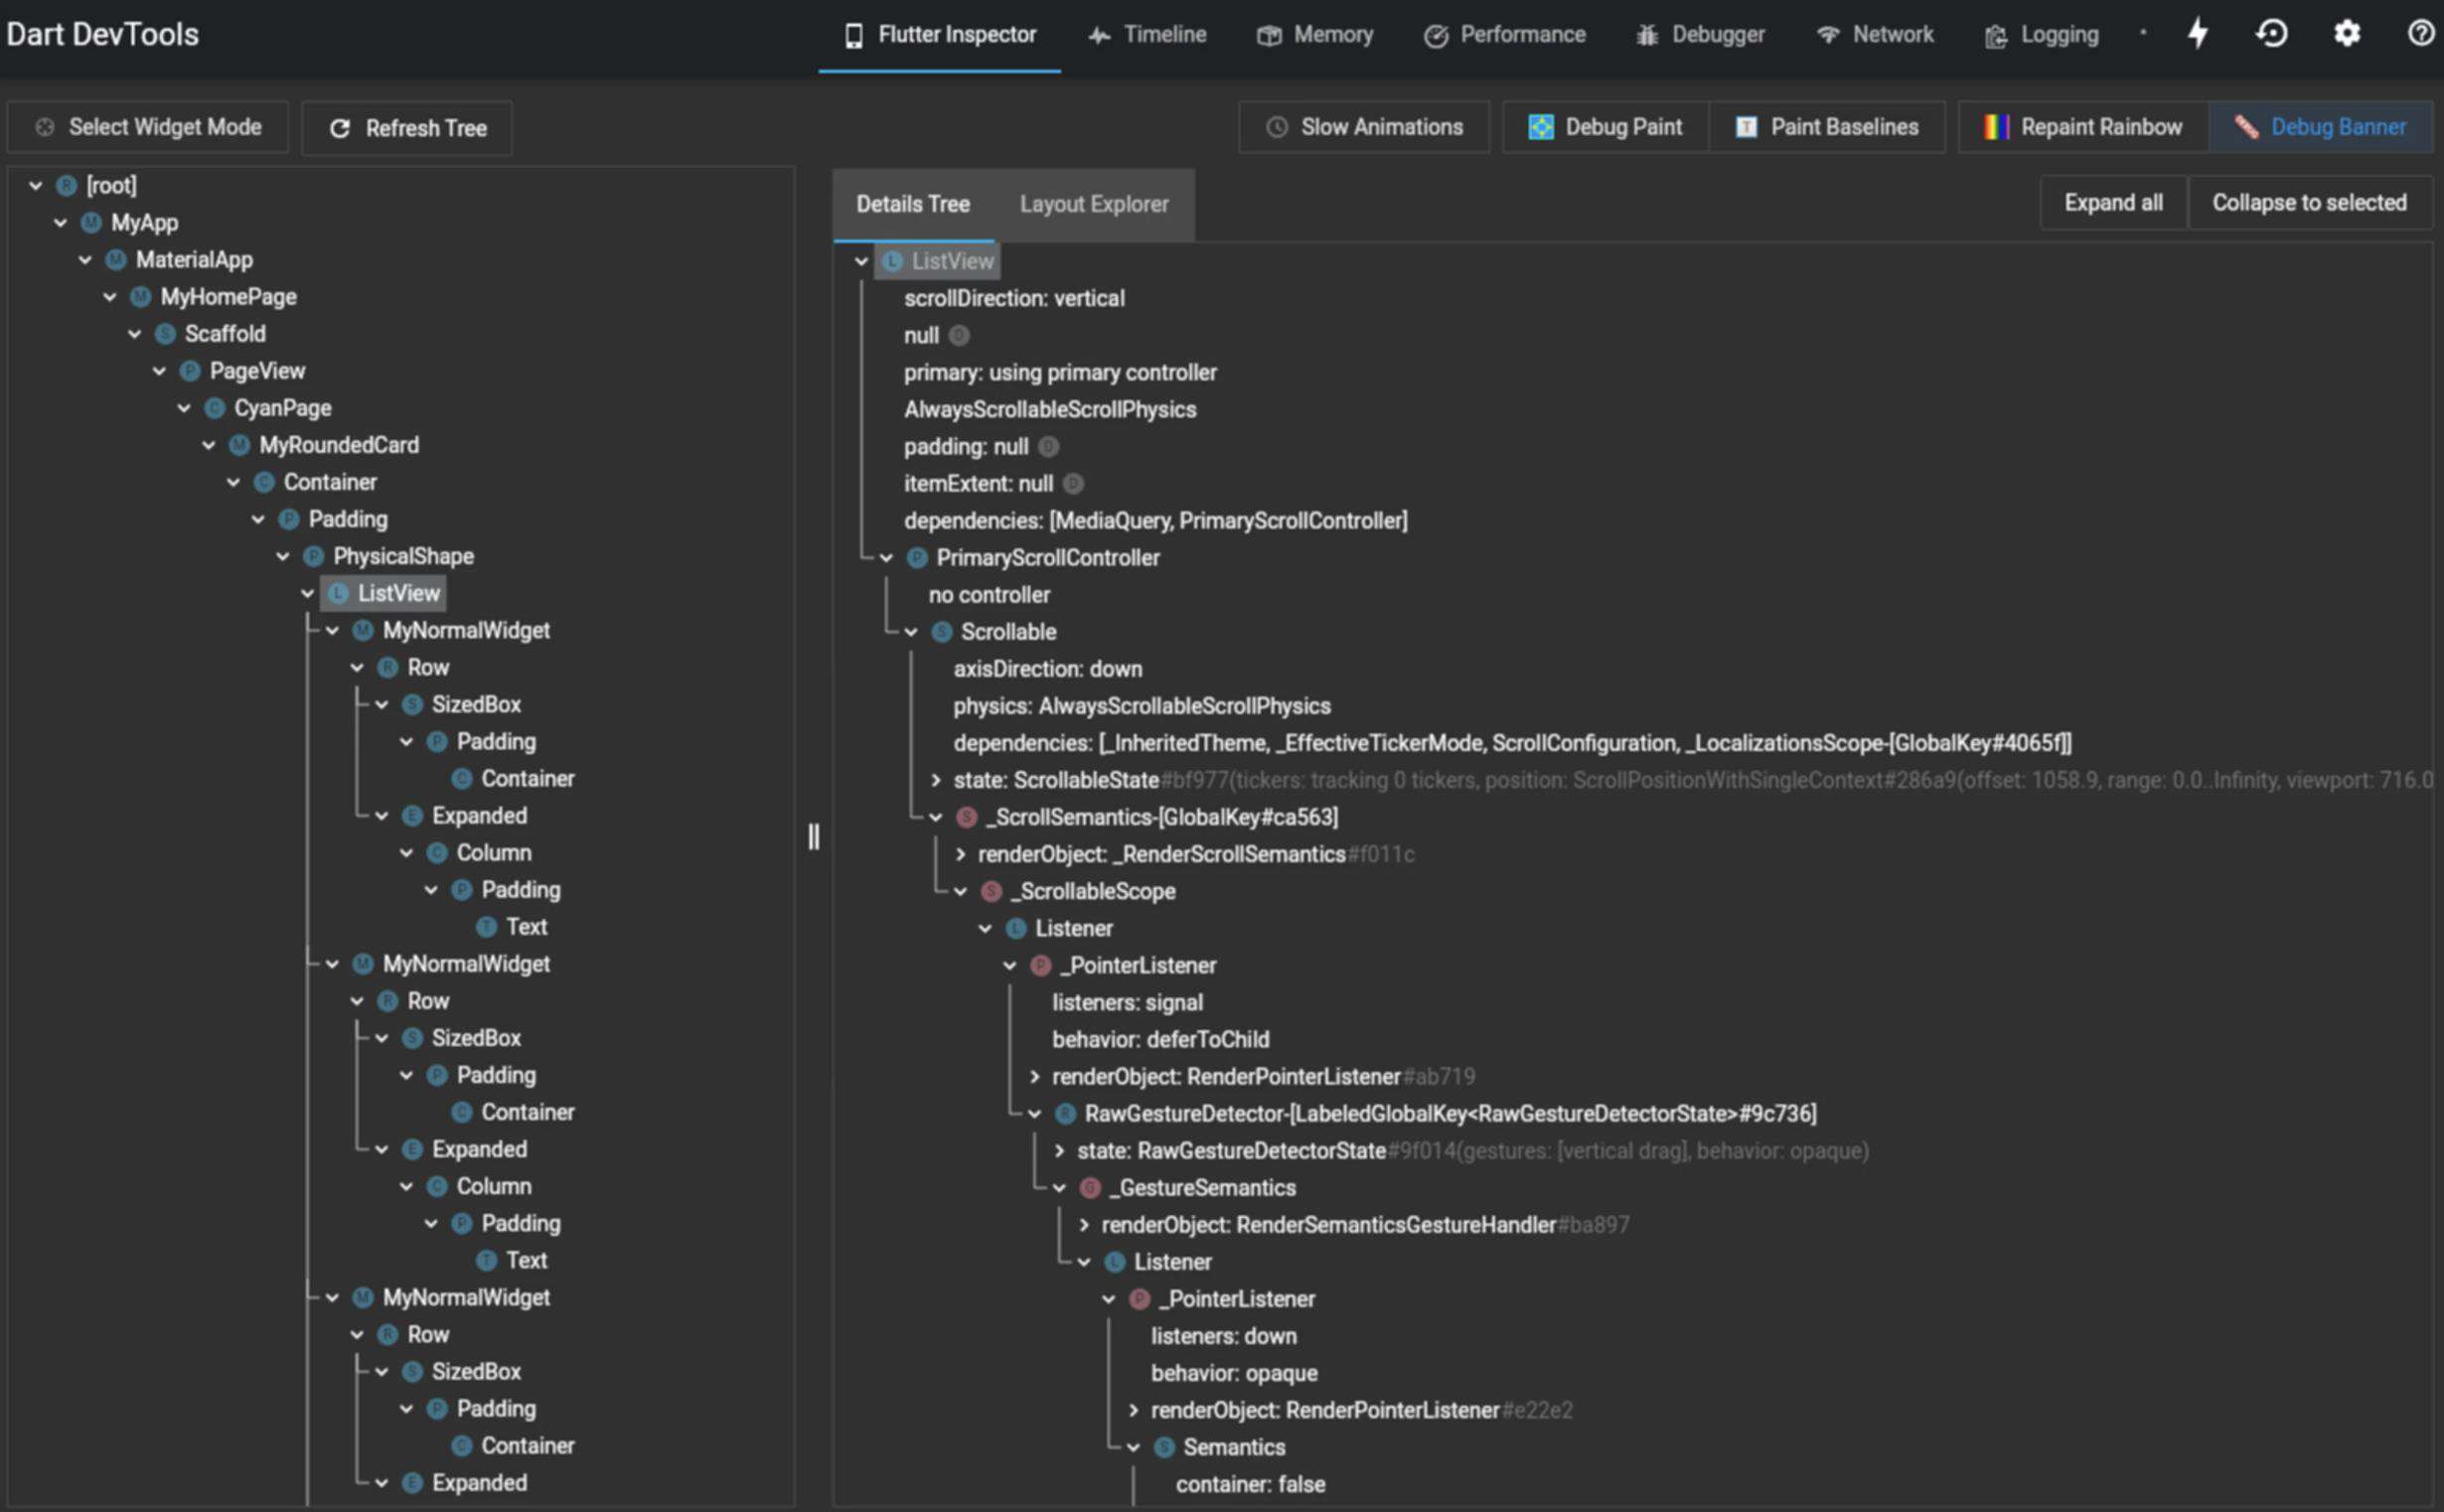Open the Layout Explorer tab
Image resolution: width=2444 pixels, height=1512 pixels.
click(x=1094, y=203)
